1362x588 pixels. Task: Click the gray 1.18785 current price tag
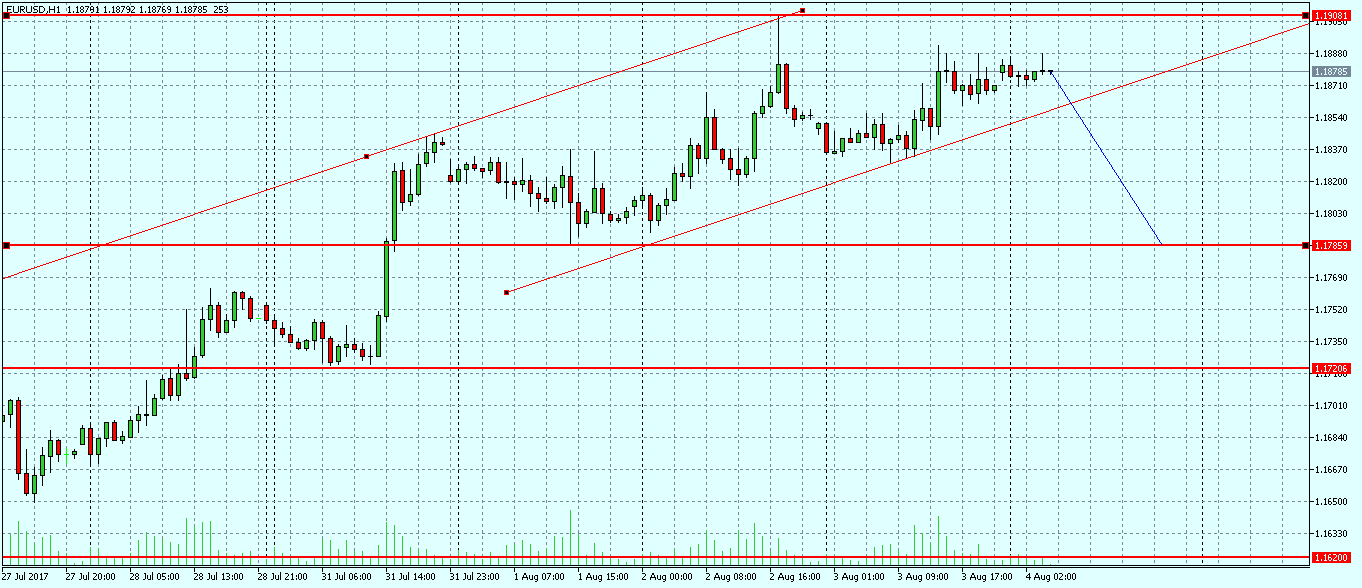click(x=1330, y=72)
